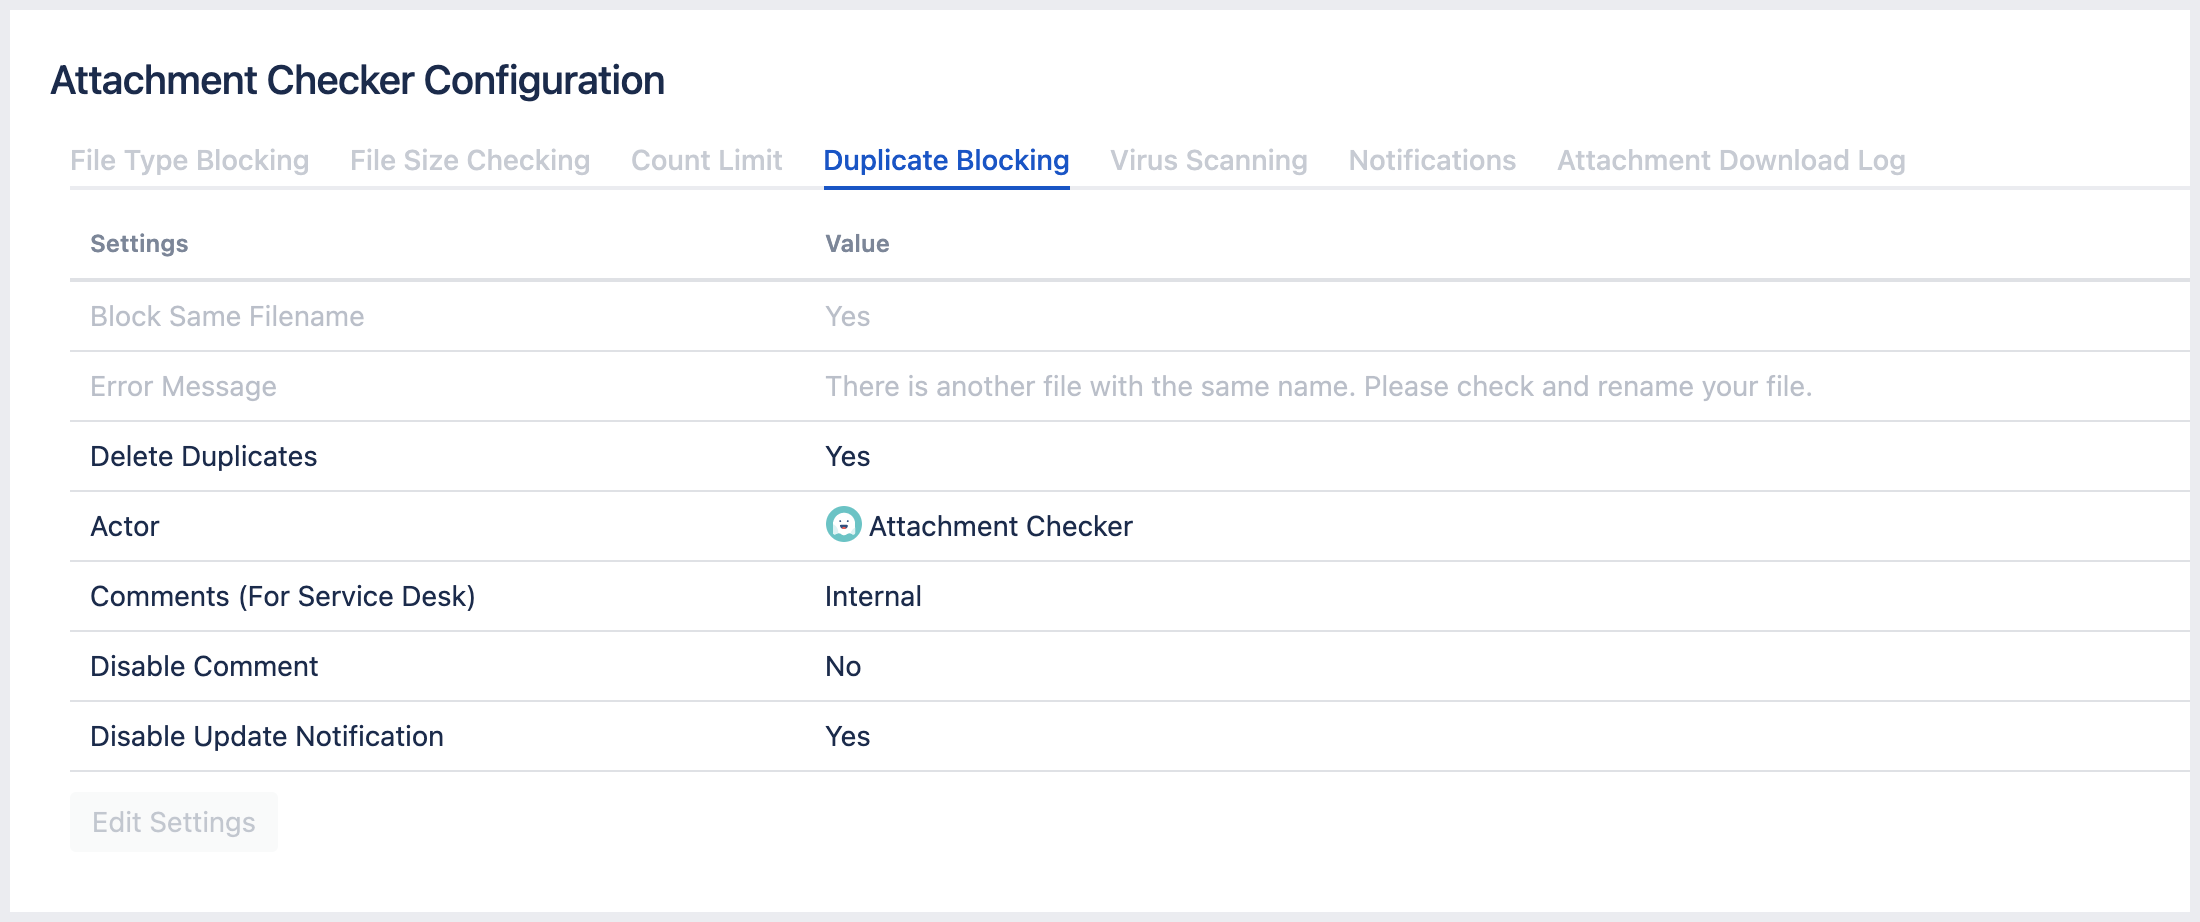Open the Notifications tab

point(1432,160)
